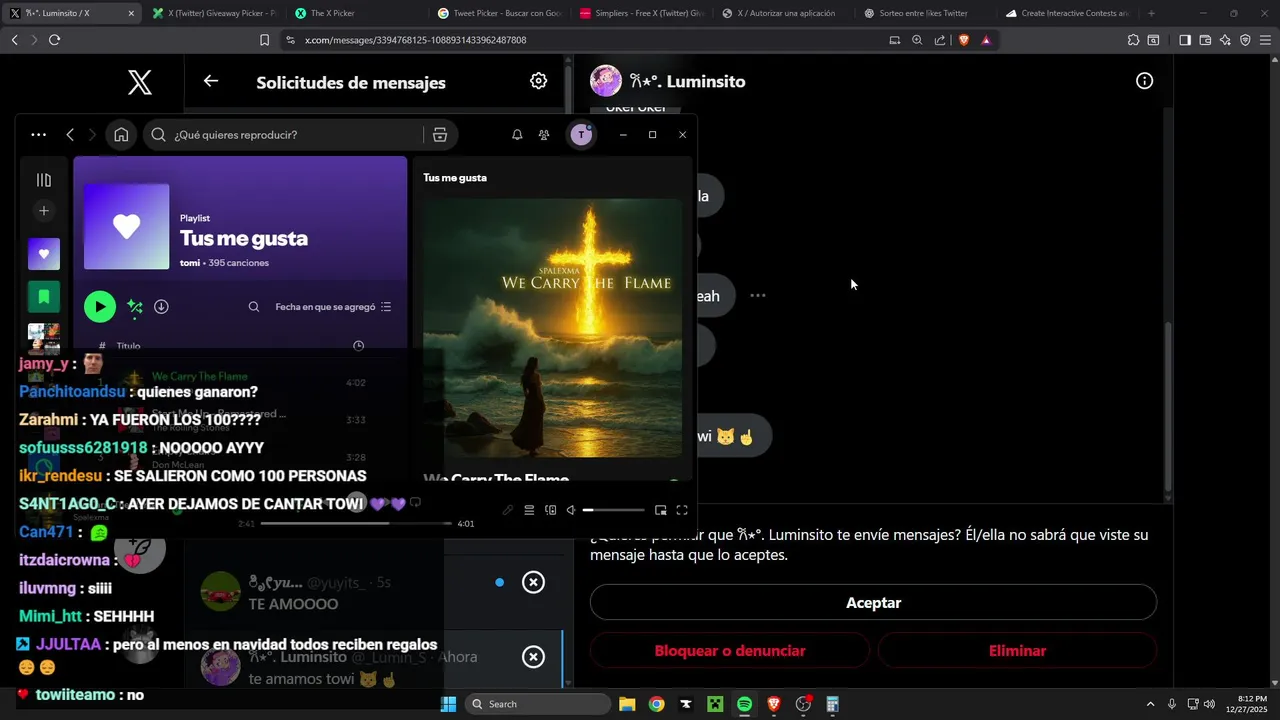Screen dimensions: 1280x720
Task: Open Spotify friend activity icon
Action: pyautogui.click(x=544, y=135)
